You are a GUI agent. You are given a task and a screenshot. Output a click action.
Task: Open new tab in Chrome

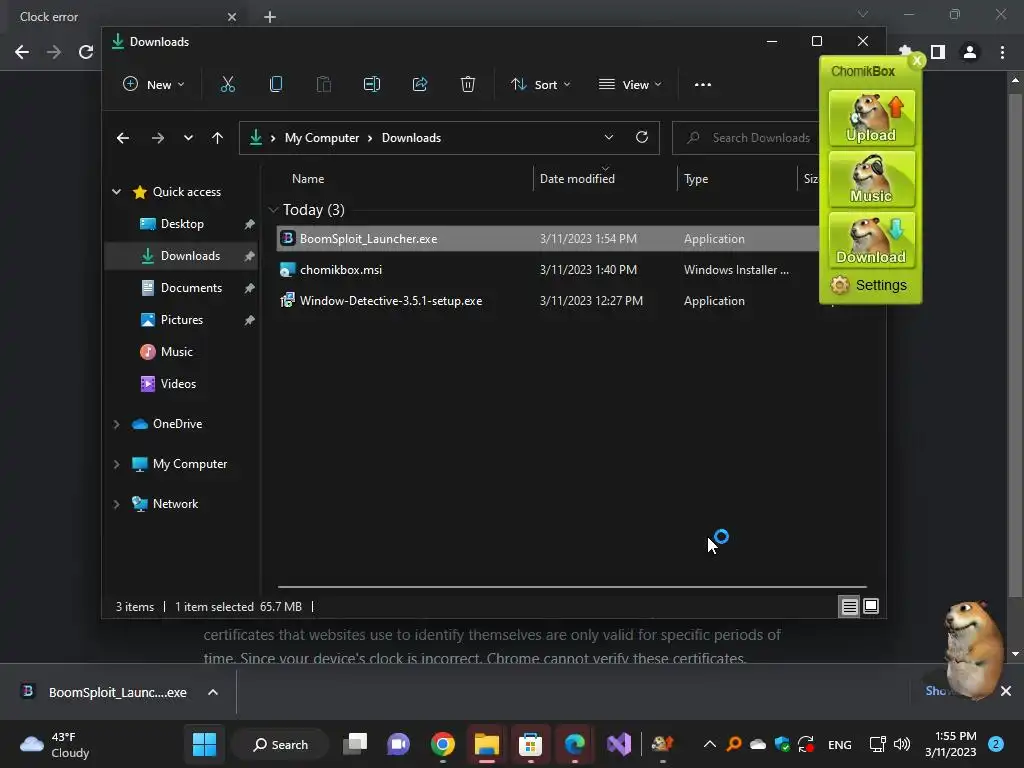tap(270, 17)
